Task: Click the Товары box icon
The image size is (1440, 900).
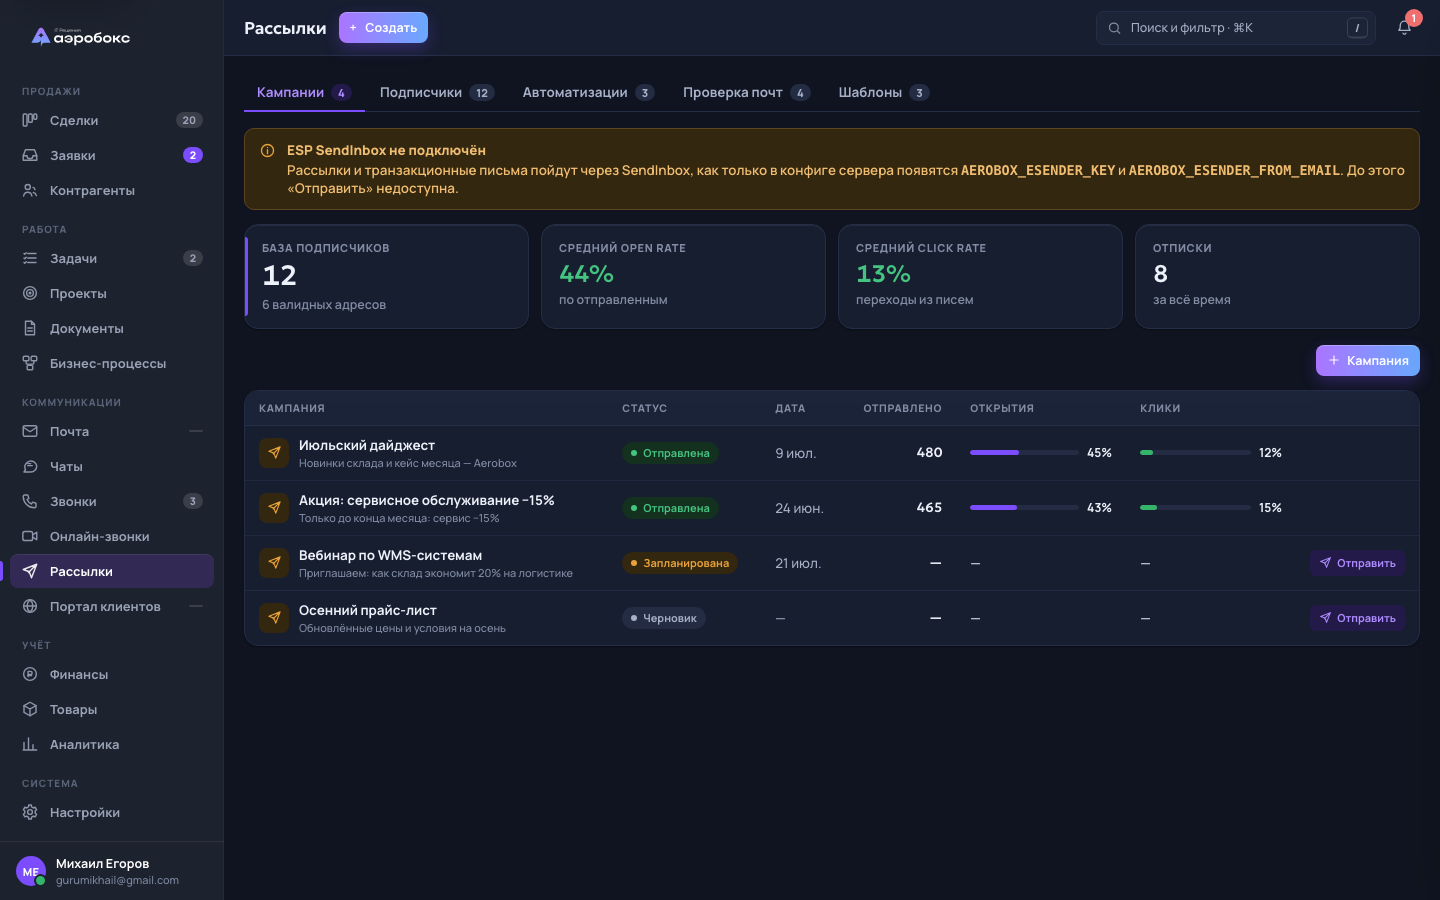Action: click(30, 709)
